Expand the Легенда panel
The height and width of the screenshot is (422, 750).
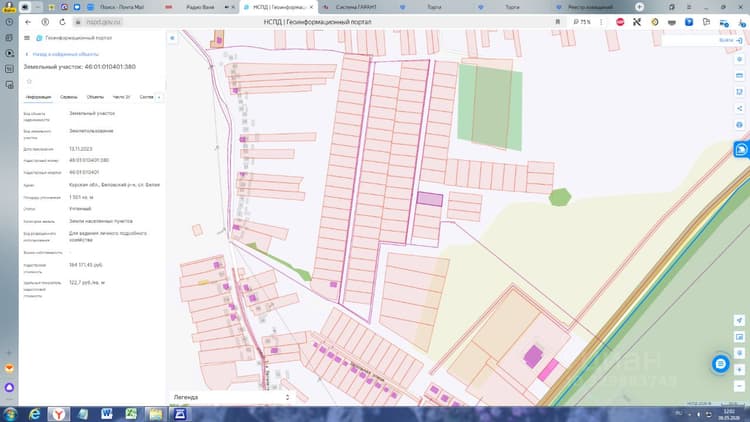pos(231,397)
